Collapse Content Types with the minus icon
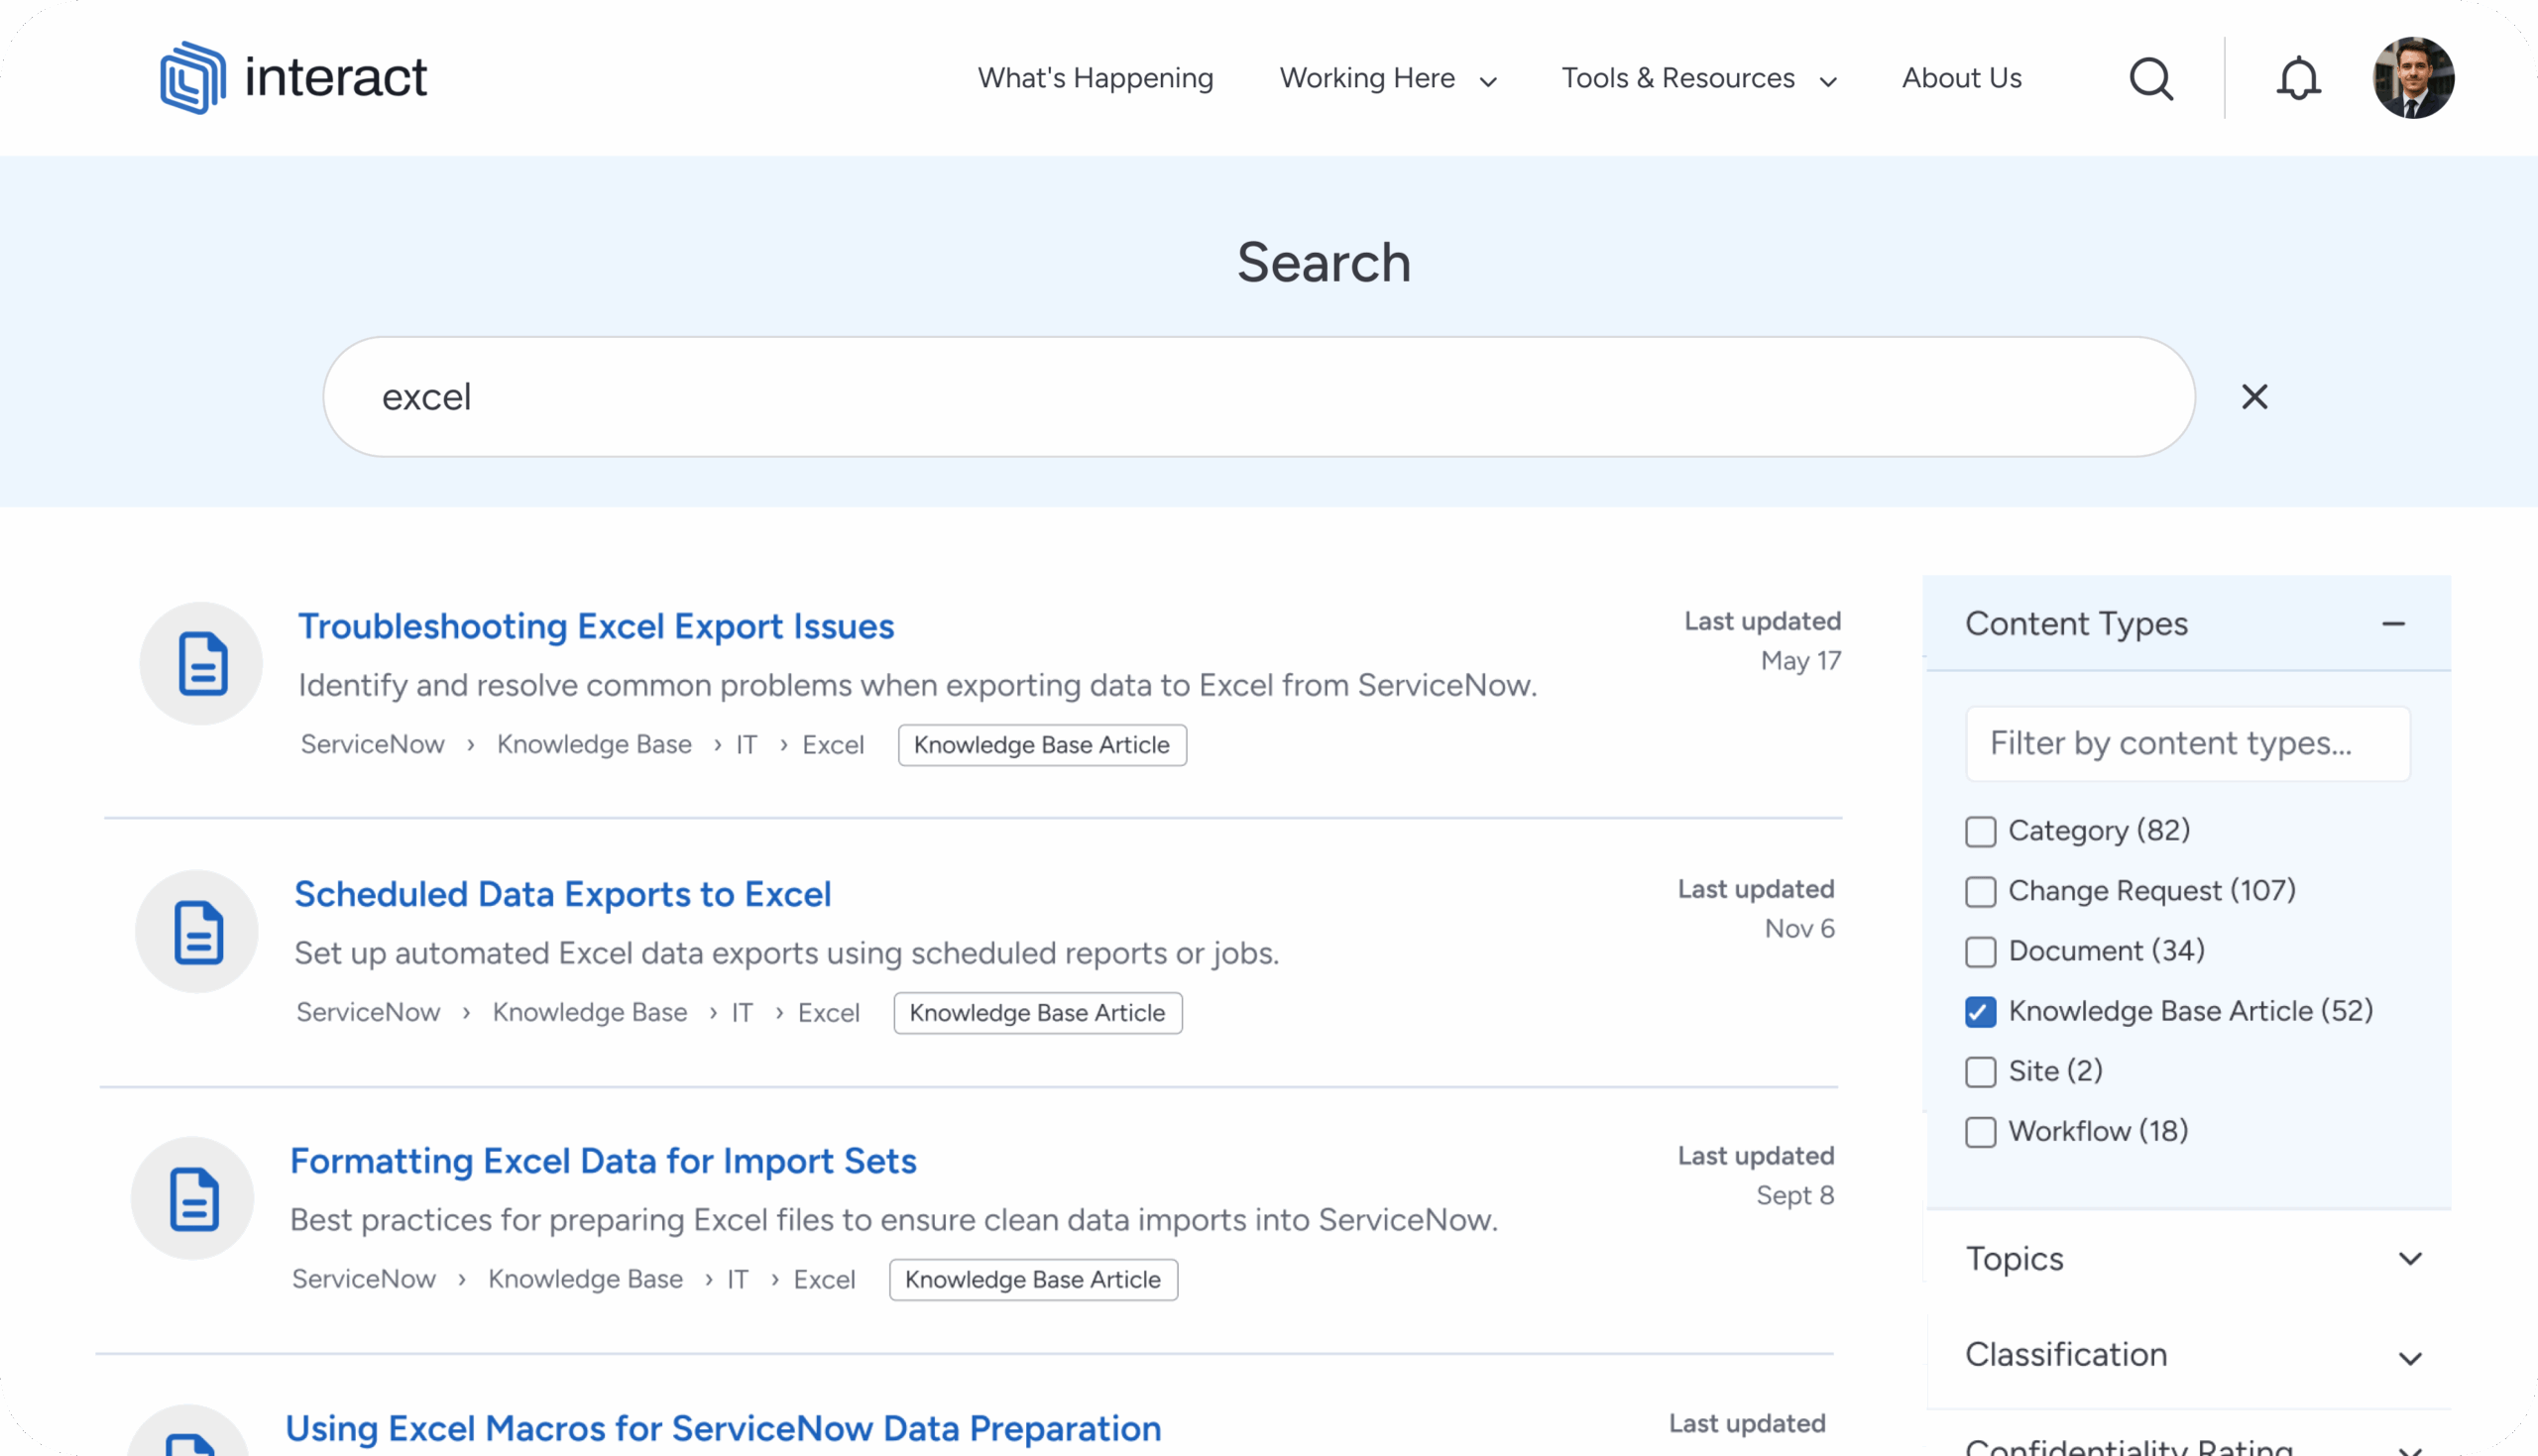The height and width of the screenshot is (1456, 2538). click(x=2394, y=623)
